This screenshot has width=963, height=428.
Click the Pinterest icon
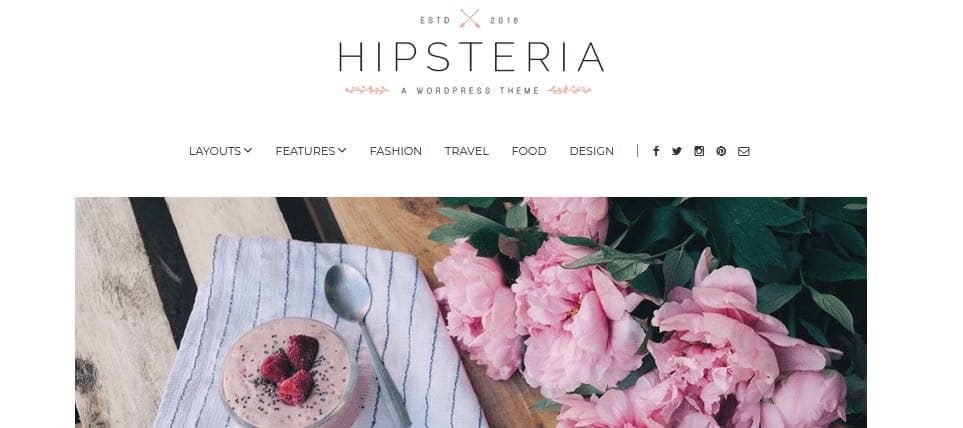(721, 151)
